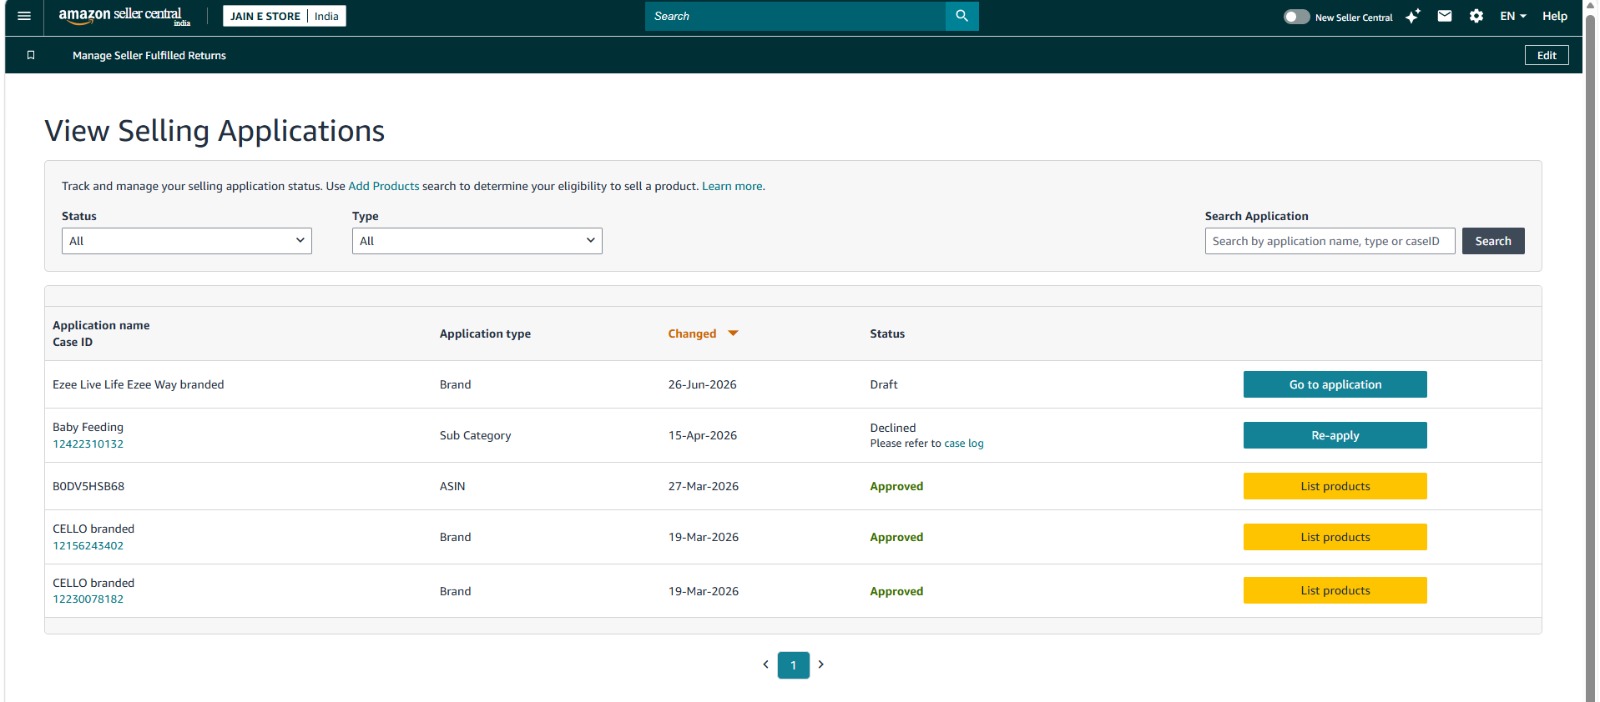The height and width of the screenshot is (702, 1600).
Task: Open case ID 12422310132 link
Action: click(x=88, y=444)
